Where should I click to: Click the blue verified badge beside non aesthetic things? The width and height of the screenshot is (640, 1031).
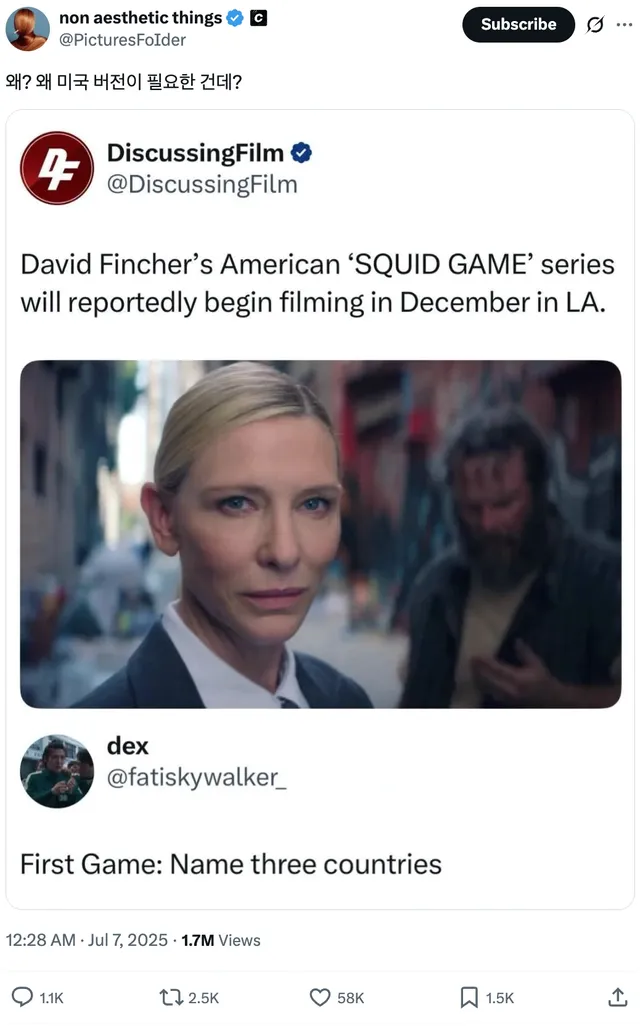tap(235, 18)
